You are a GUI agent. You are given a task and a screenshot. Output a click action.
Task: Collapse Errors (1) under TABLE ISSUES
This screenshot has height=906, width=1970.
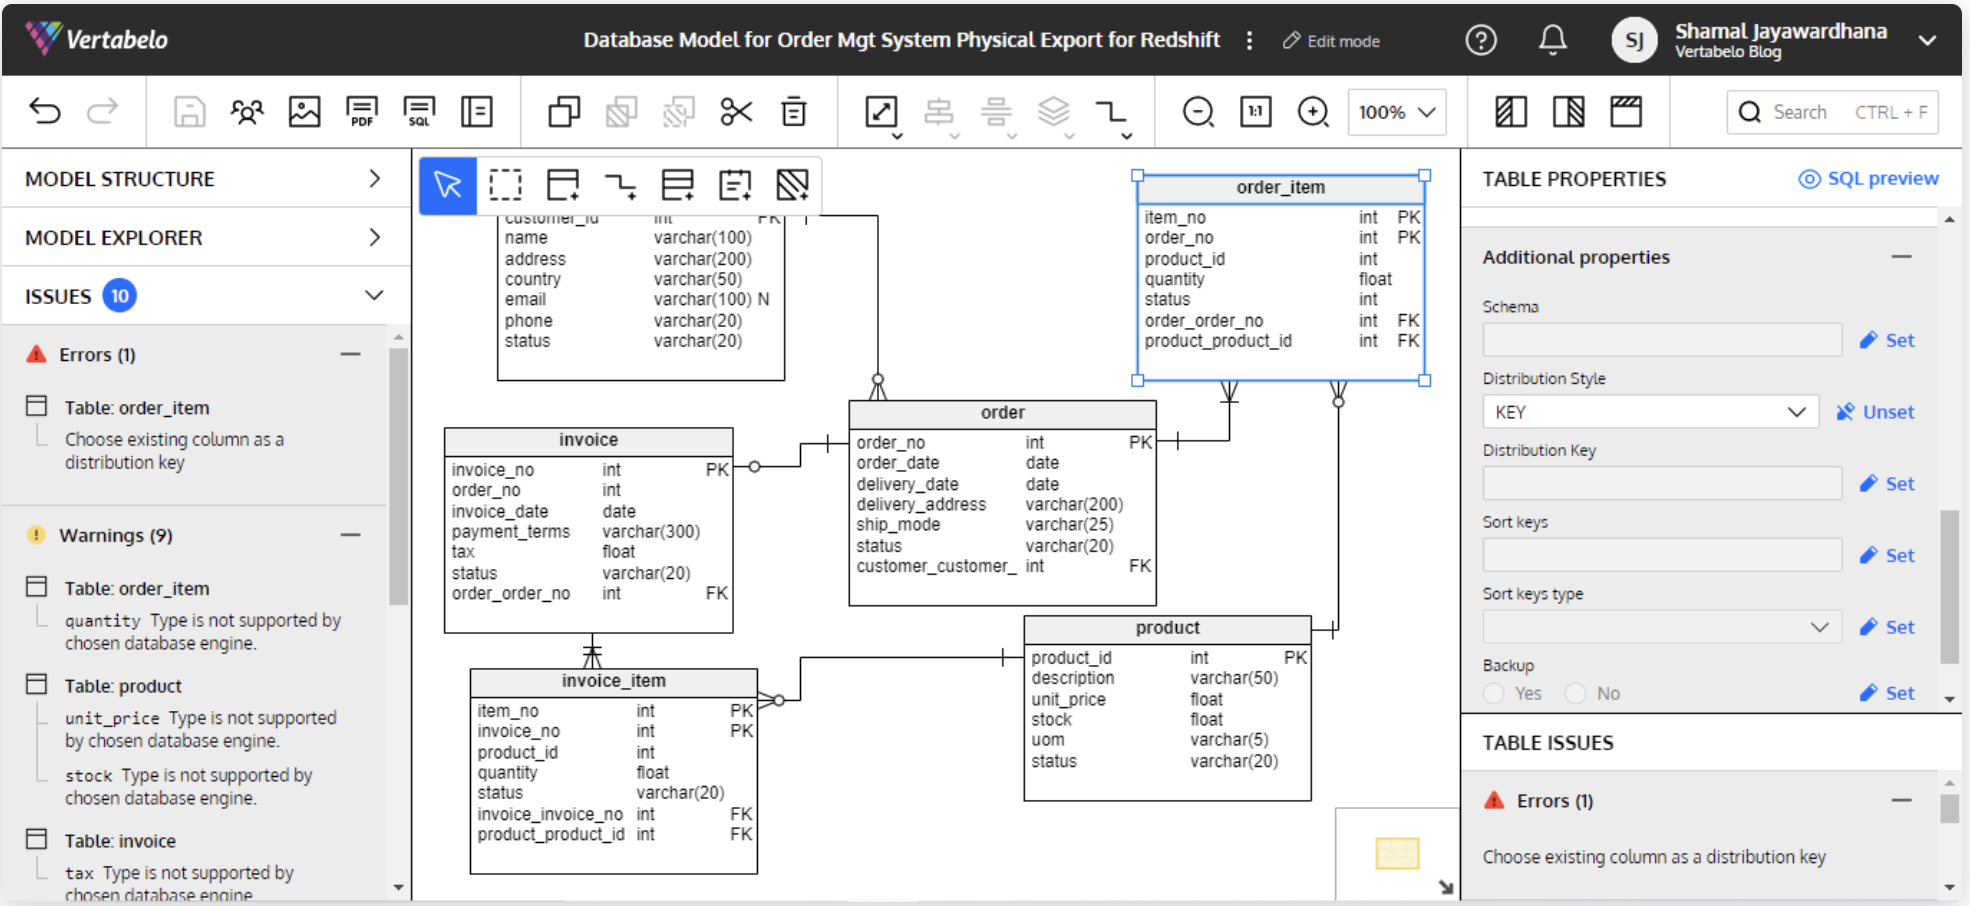click(1901, 801)
